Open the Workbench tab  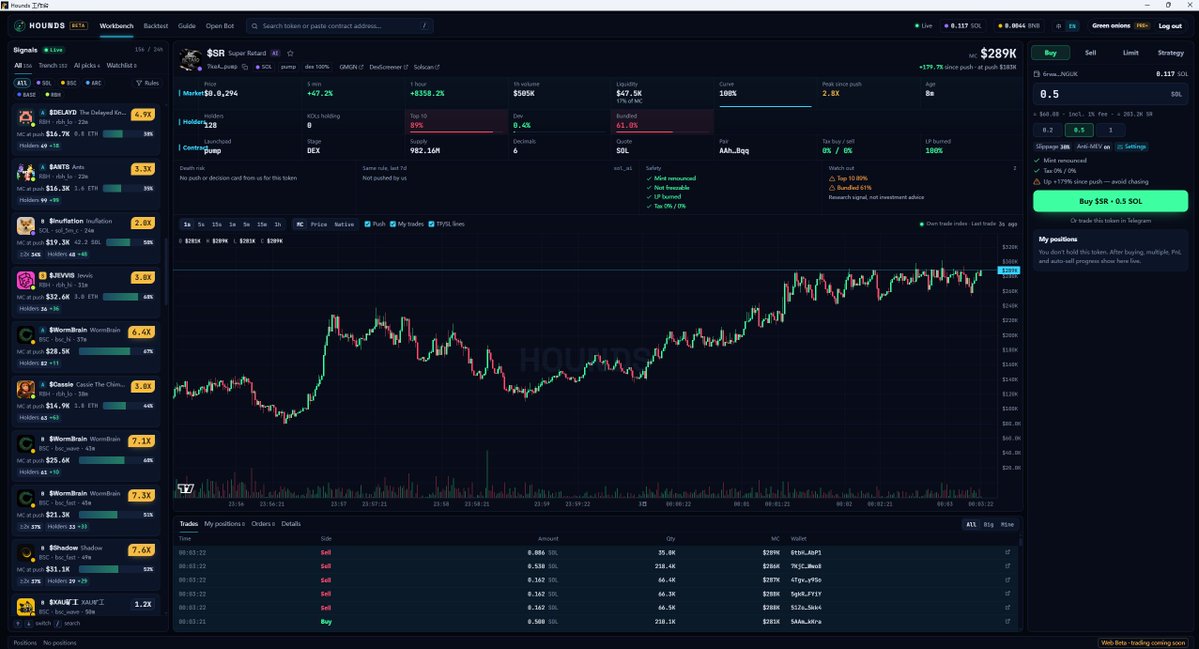click(116, 26)
